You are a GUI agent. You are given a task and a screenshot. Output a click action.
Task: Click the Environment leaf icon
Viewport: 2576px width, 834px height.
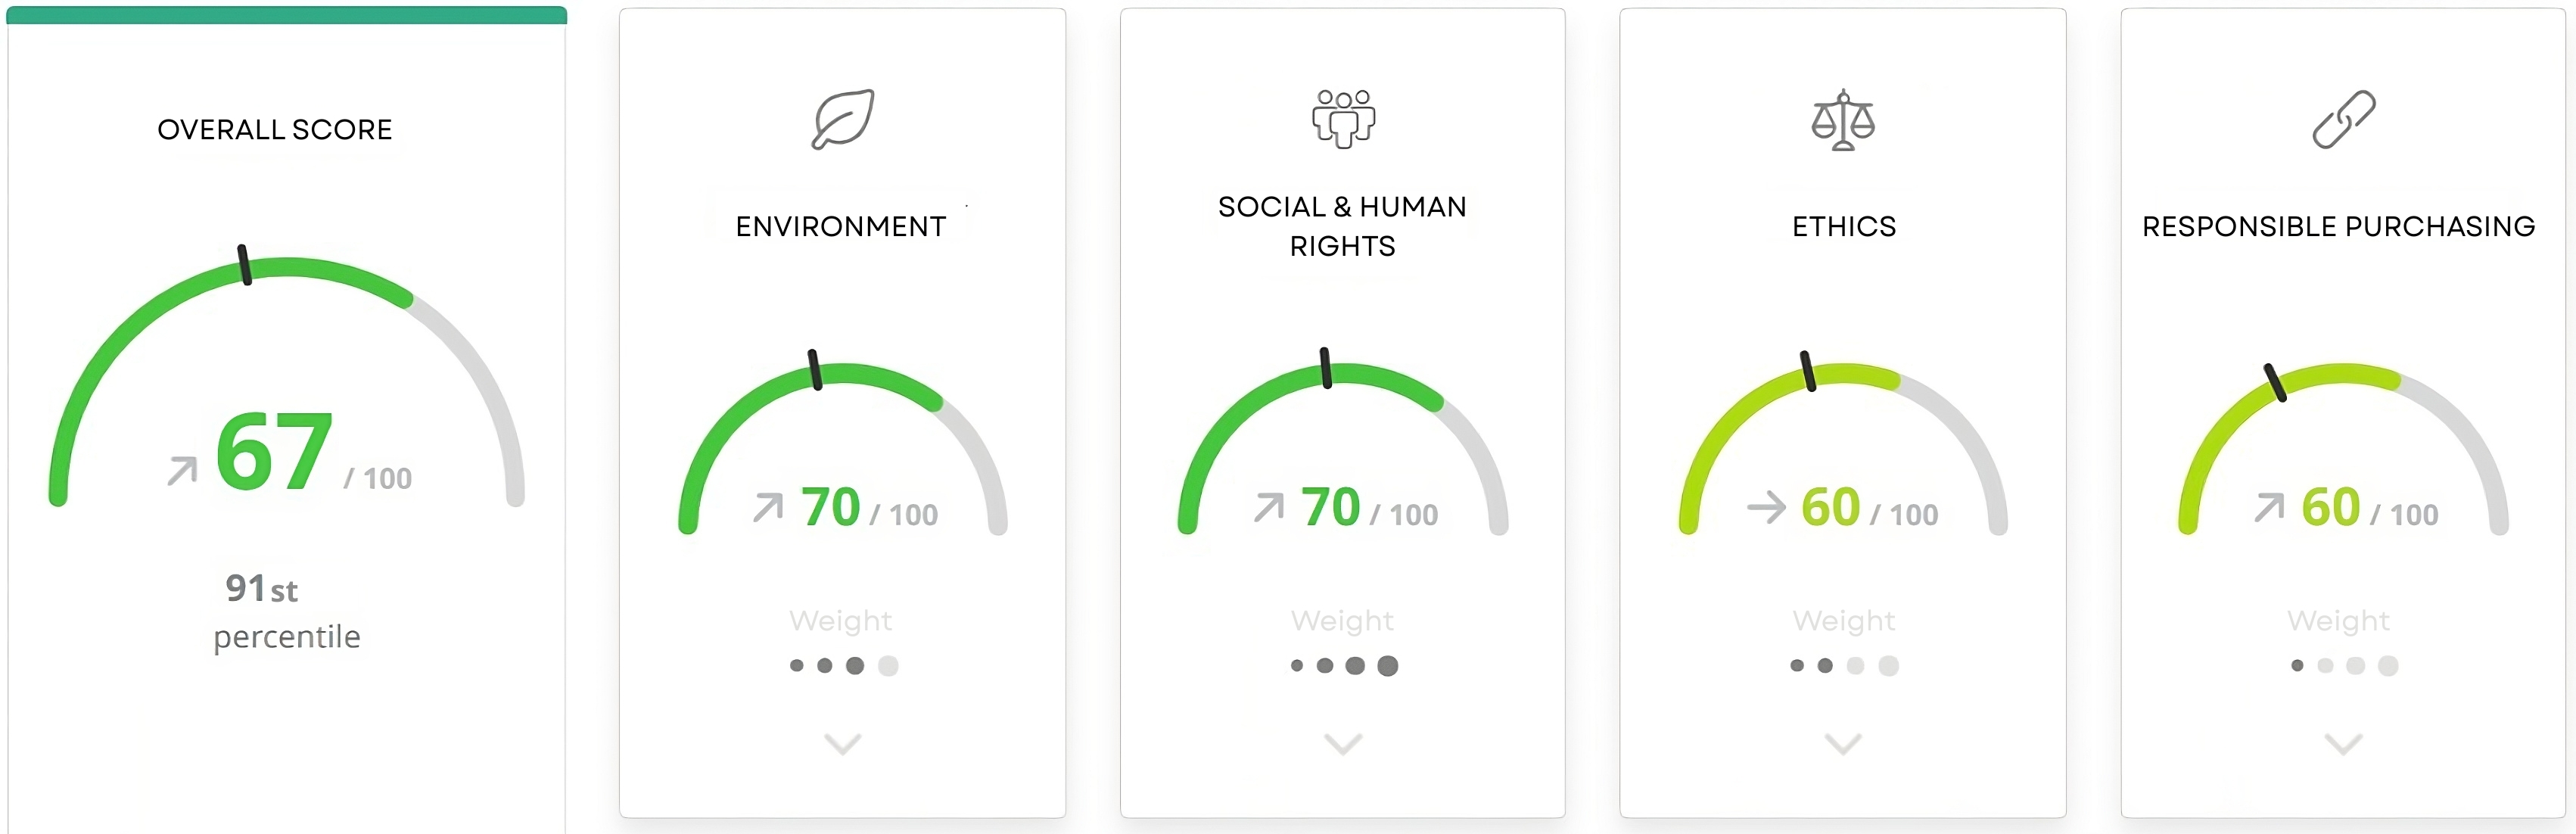click(842, 119)
